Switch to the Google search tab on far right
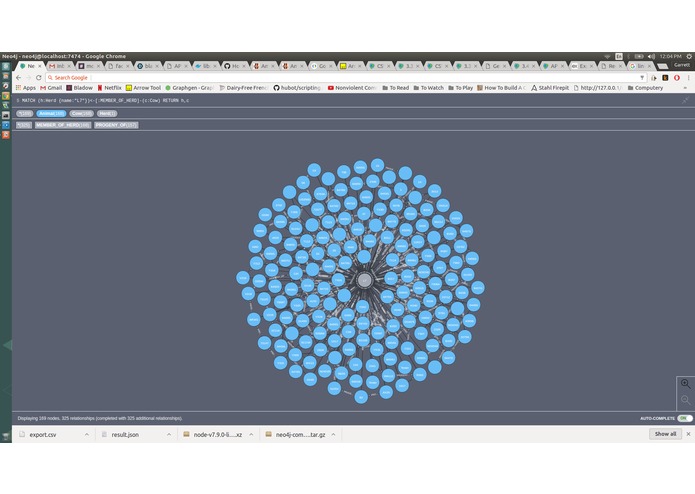Screen dimensions: 695x494 tap(640, 66)
